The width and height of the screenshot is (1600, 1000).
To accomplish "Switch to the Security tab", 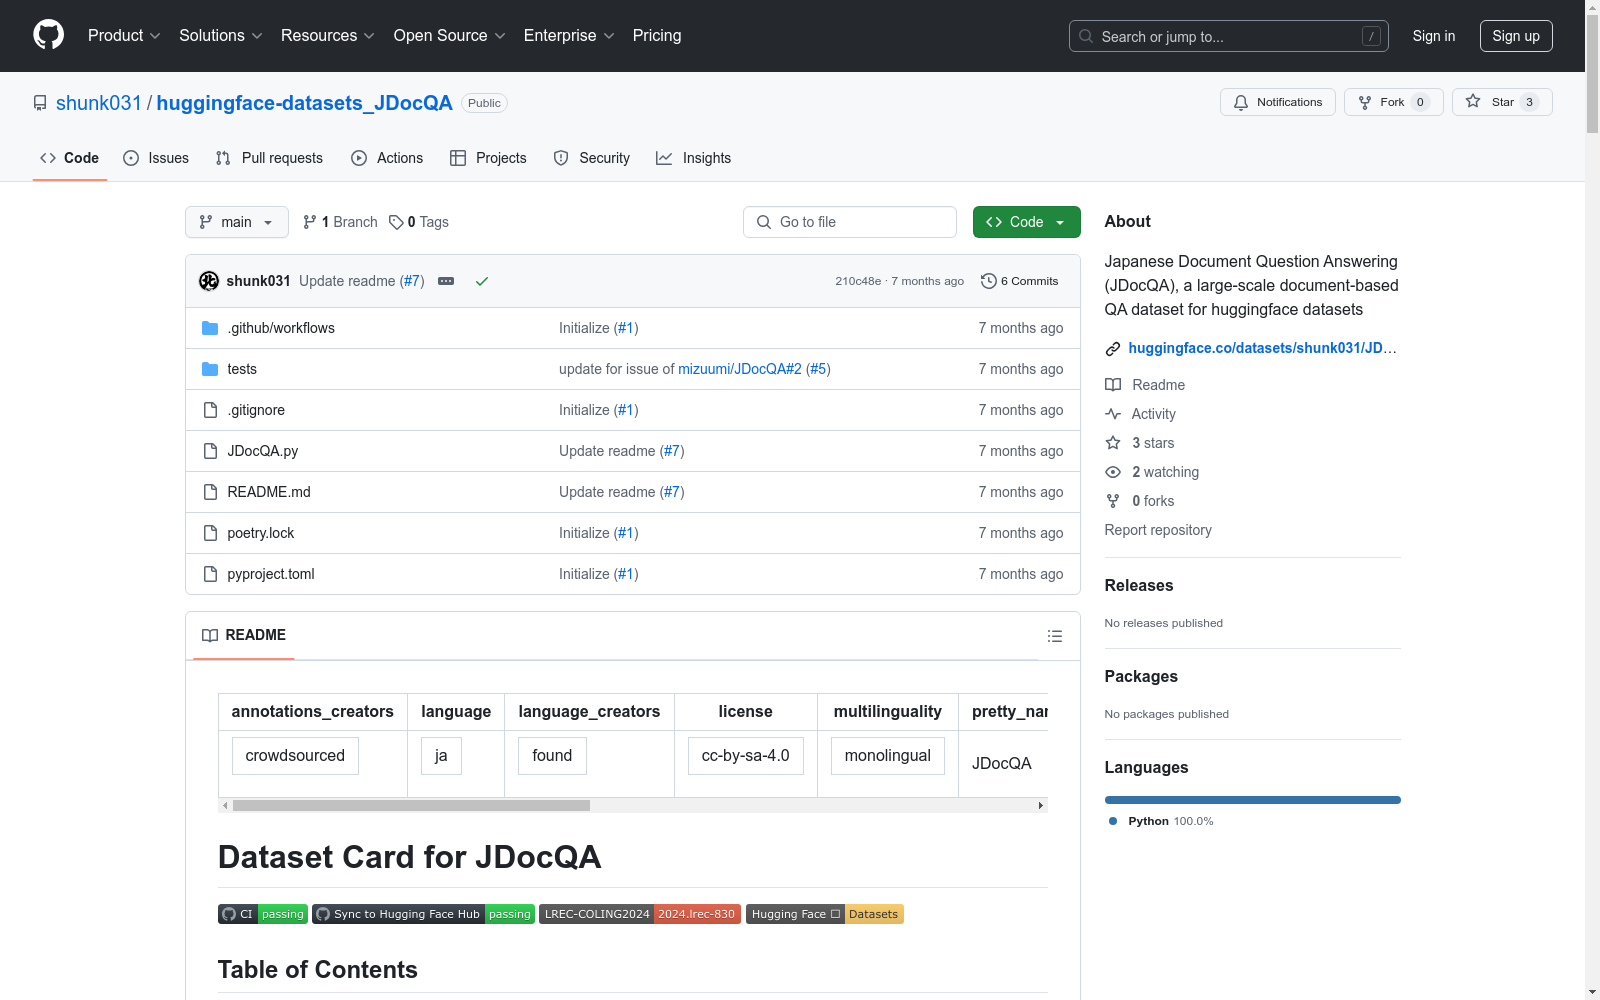I will pos(592,158).
